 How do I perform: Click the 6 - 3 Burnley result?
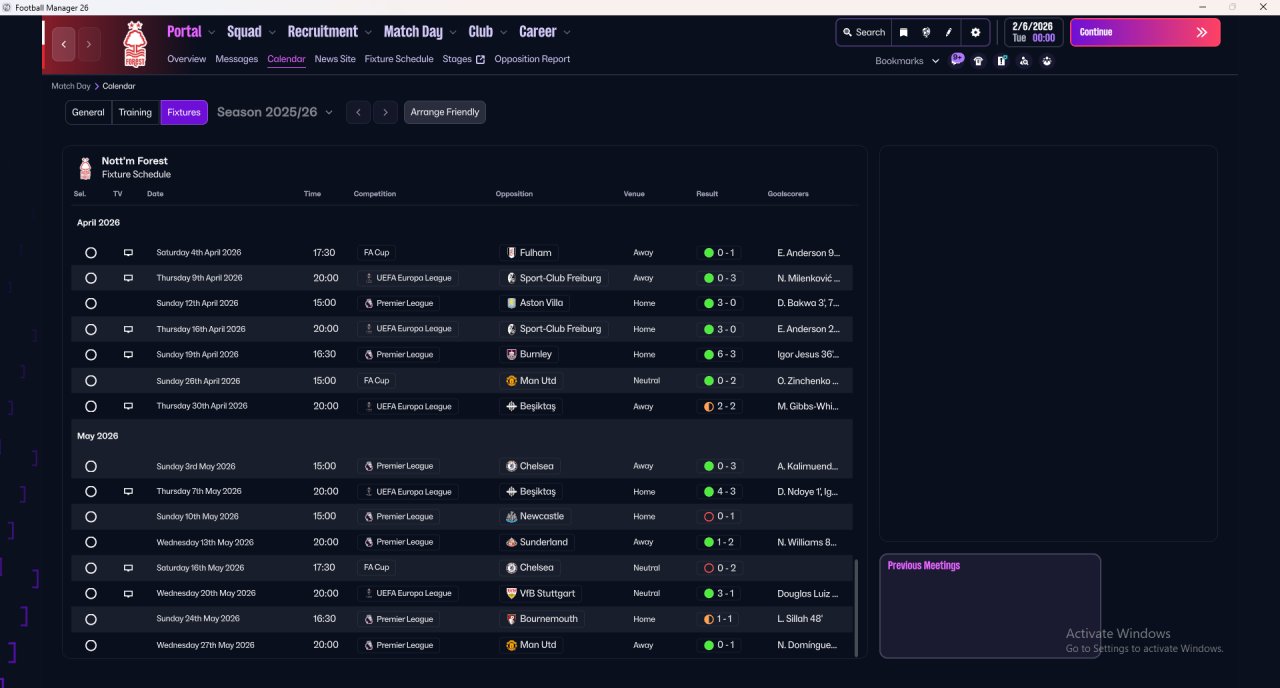[x=720, y=354]
